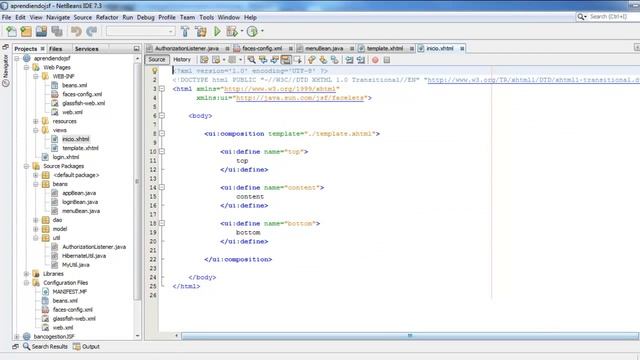This screenshot has width=640, height=360.
Task: Minimize the Projects panel window icon
Action: click(x=137, y=49)
